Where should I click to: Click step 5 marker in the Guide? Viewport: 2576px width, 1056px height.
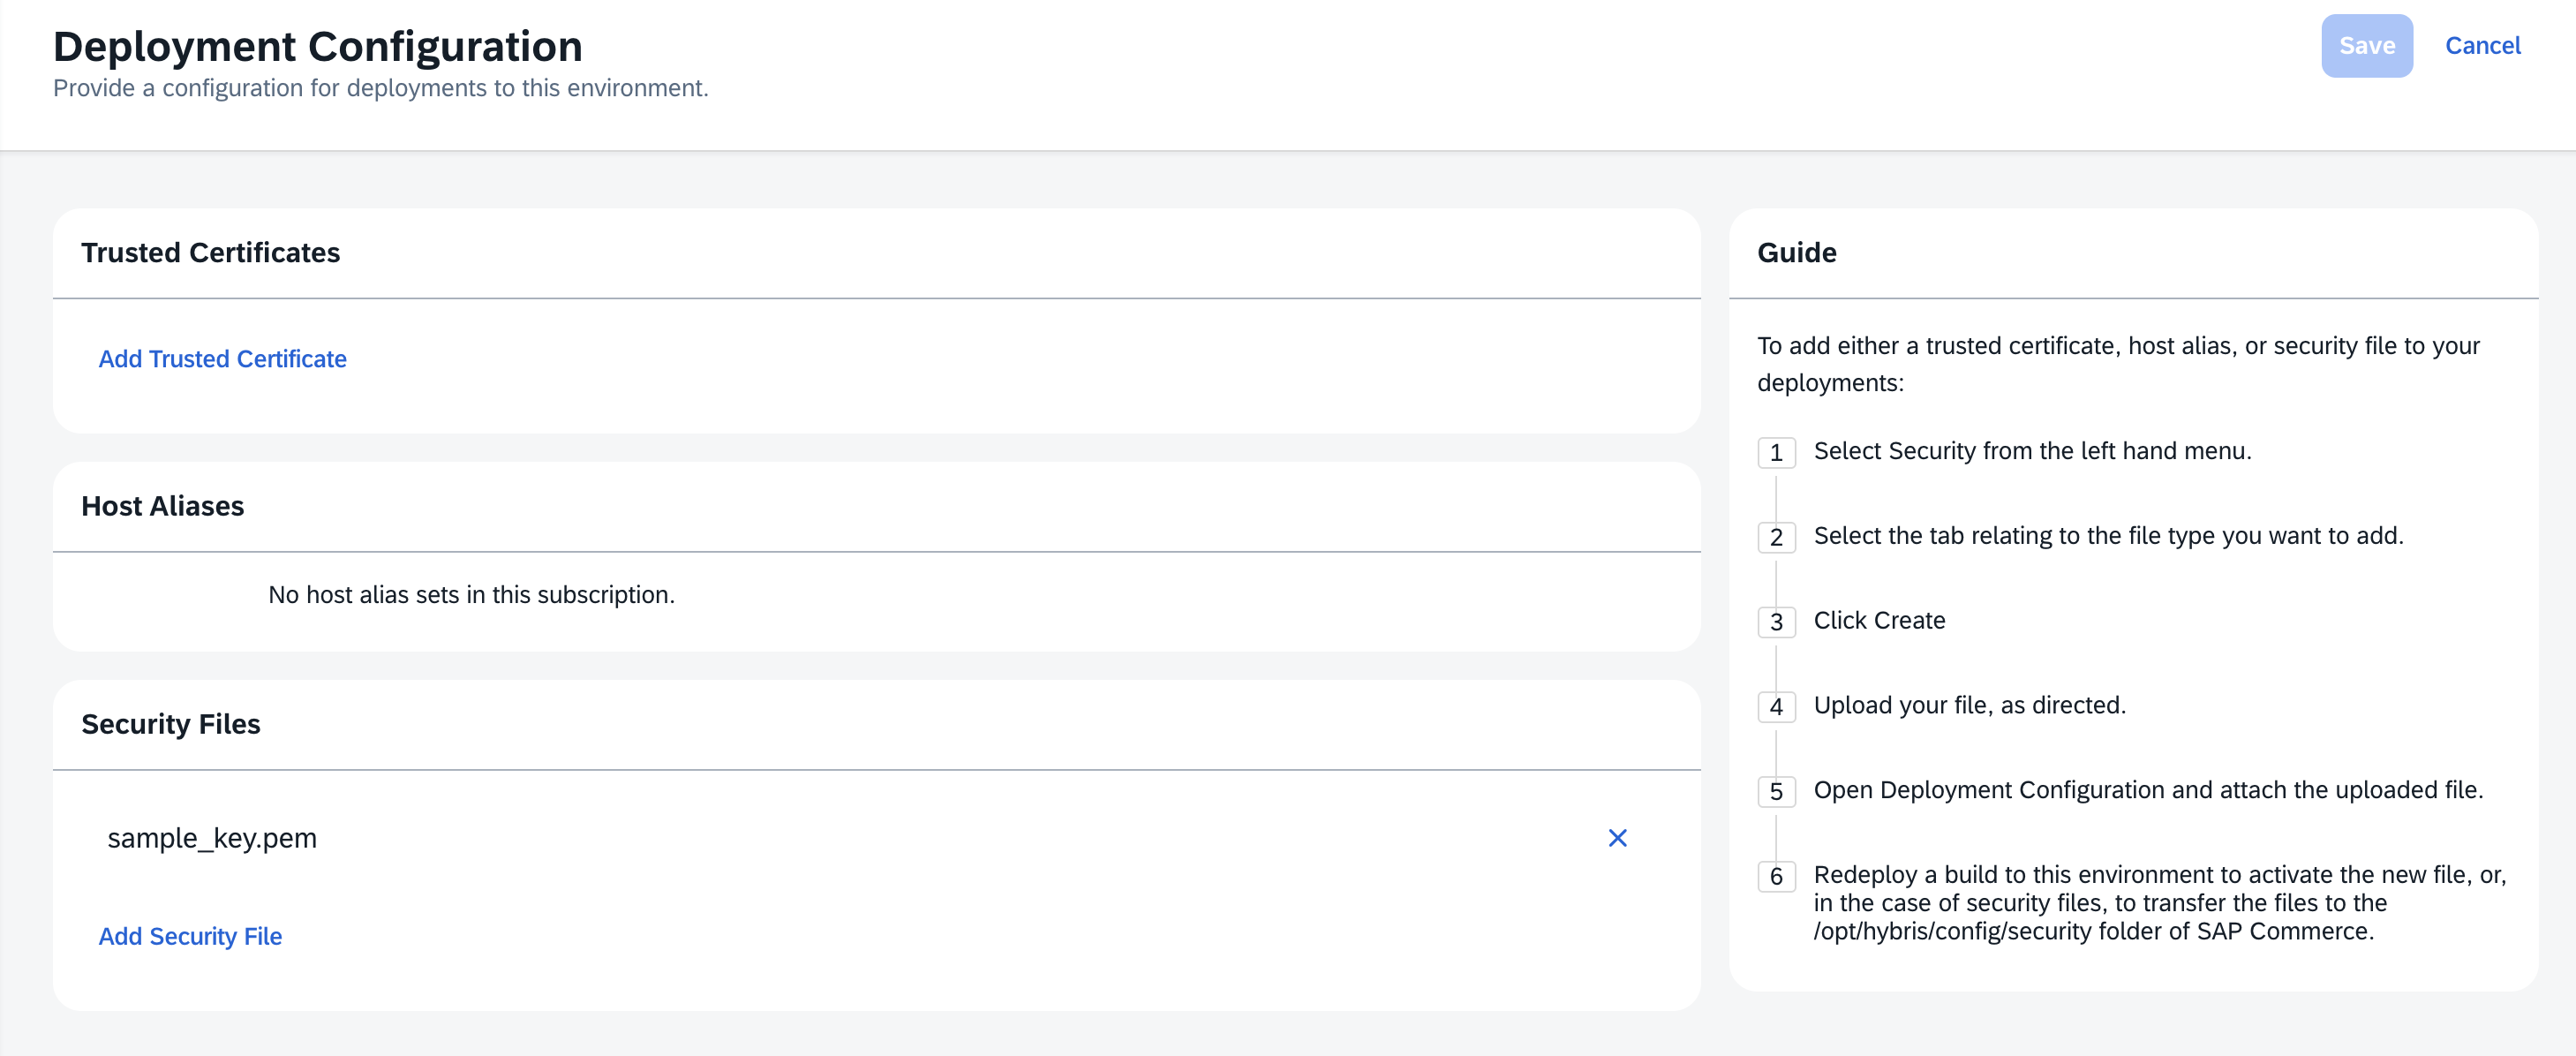click(x=1776, y=791)
